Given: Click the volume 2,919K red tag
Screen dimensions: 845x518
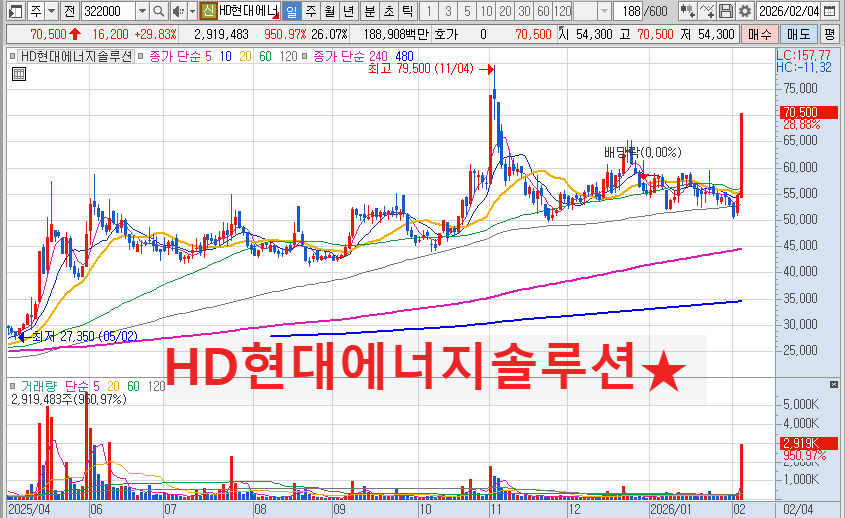Looking at the screenshot, I should [809, 444].
